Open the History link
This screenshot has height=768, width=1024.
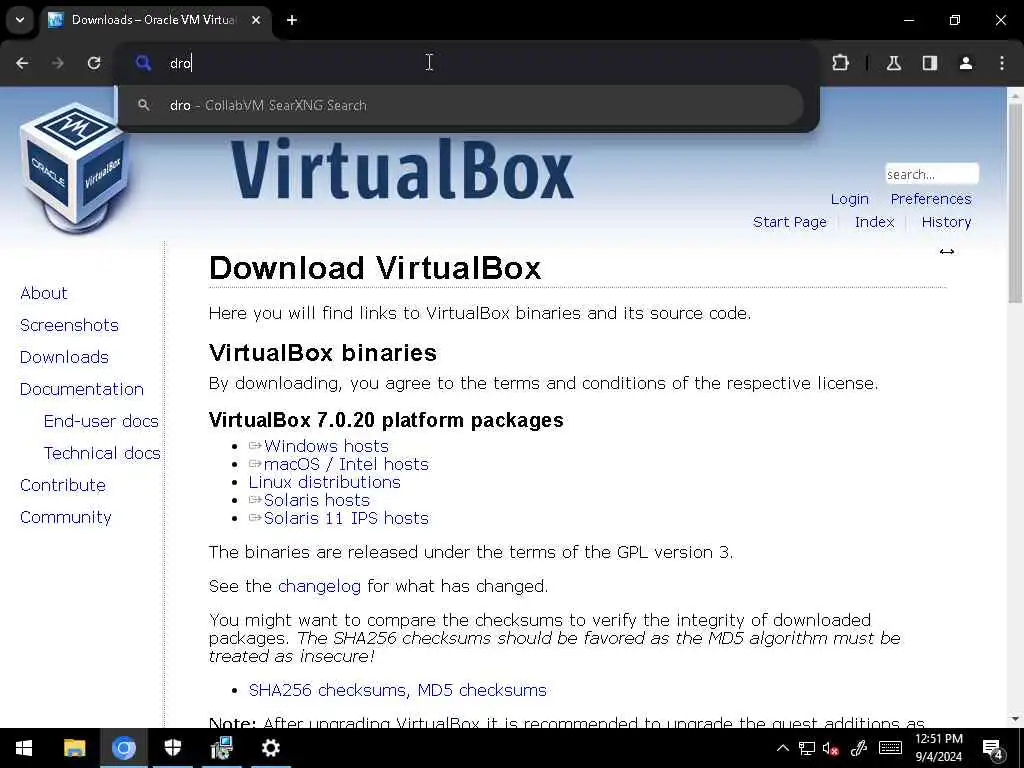946,222
